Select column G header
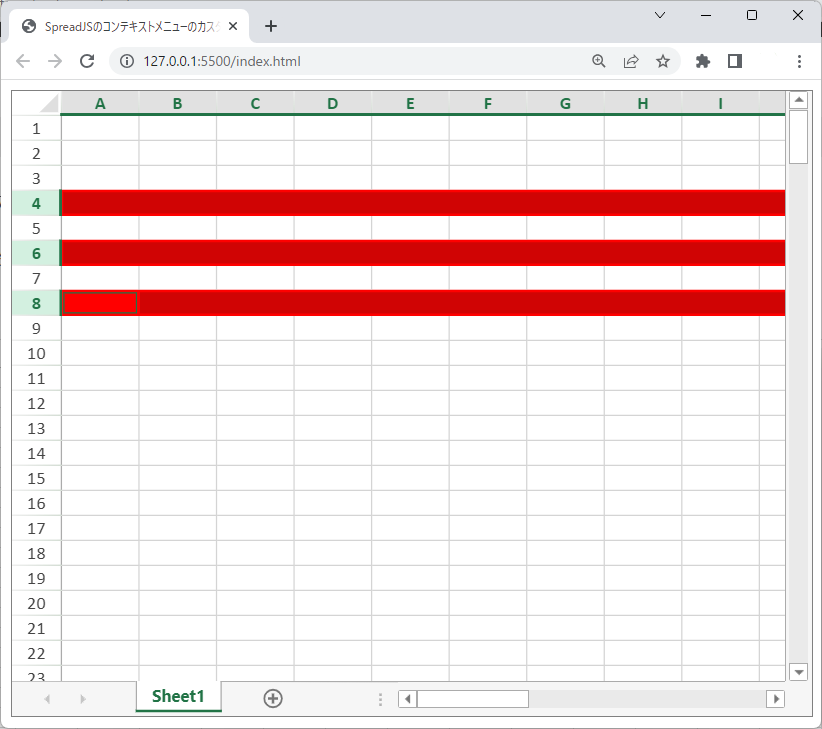822x729 pixels. [565, 103]
